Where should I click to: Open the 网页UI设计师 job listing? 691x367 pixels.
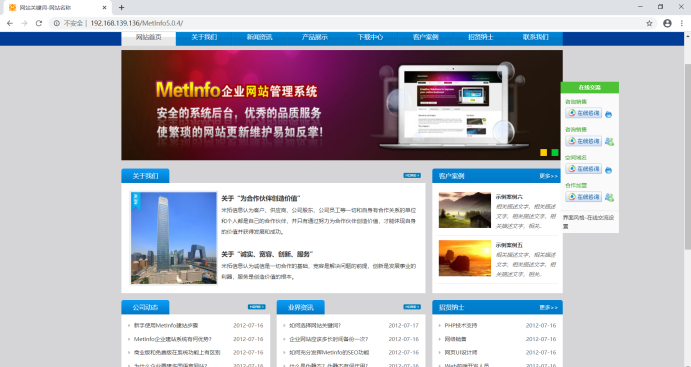point(461,352)
